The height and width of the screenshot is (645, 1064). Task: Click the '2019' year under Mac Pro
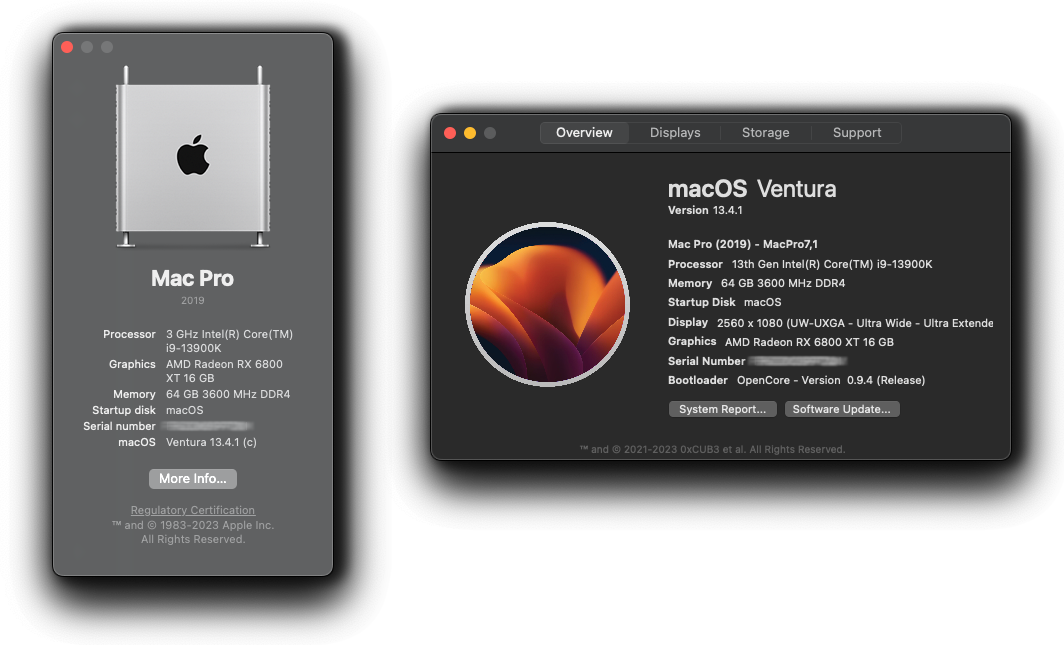coord(193,300)
